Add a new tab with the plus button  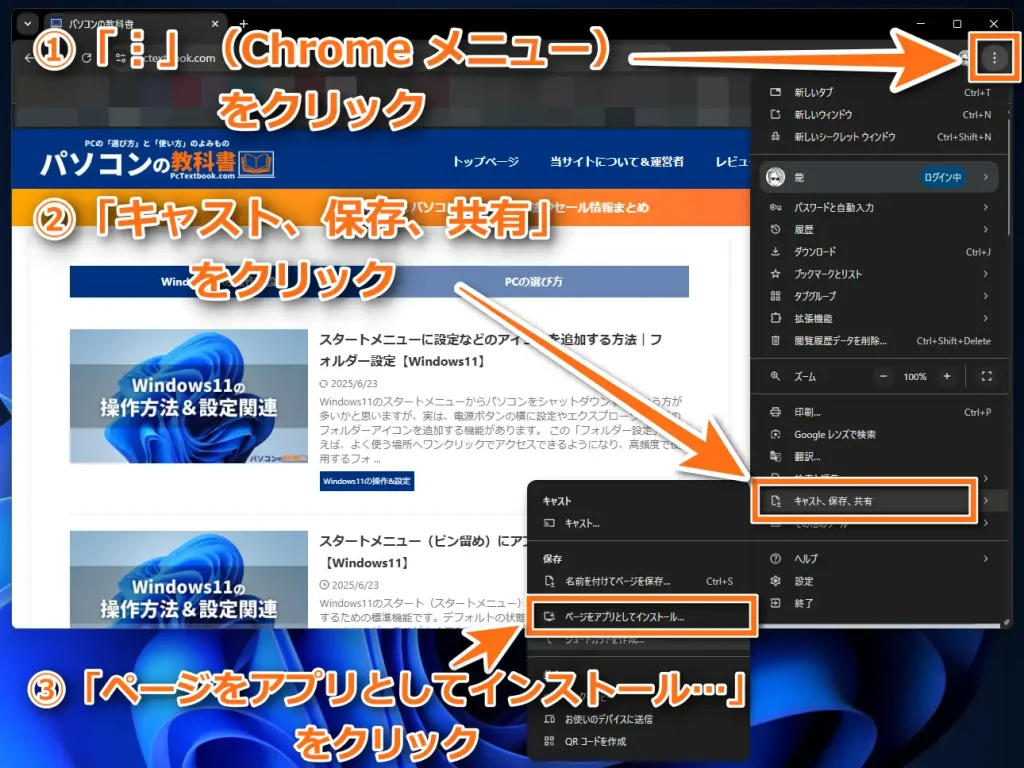(244, 24)
